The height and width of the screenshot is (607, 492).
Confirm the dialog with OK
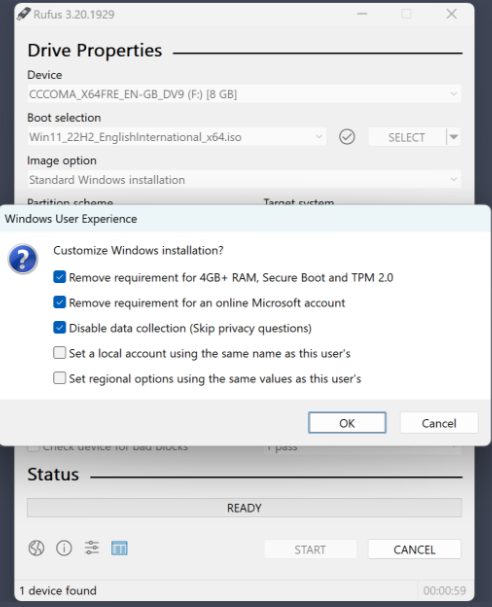click(x=347, y=423)
